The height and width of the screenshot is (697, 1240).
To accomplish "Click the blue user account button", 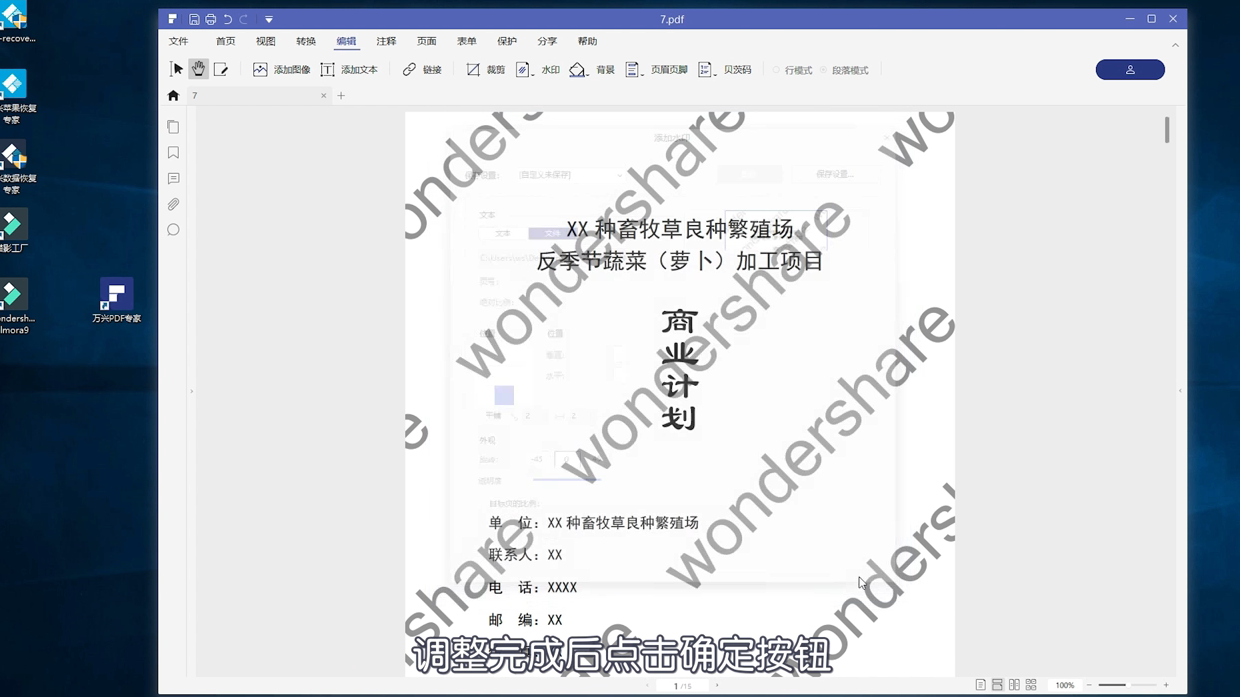I will (x=1130, y=70).
